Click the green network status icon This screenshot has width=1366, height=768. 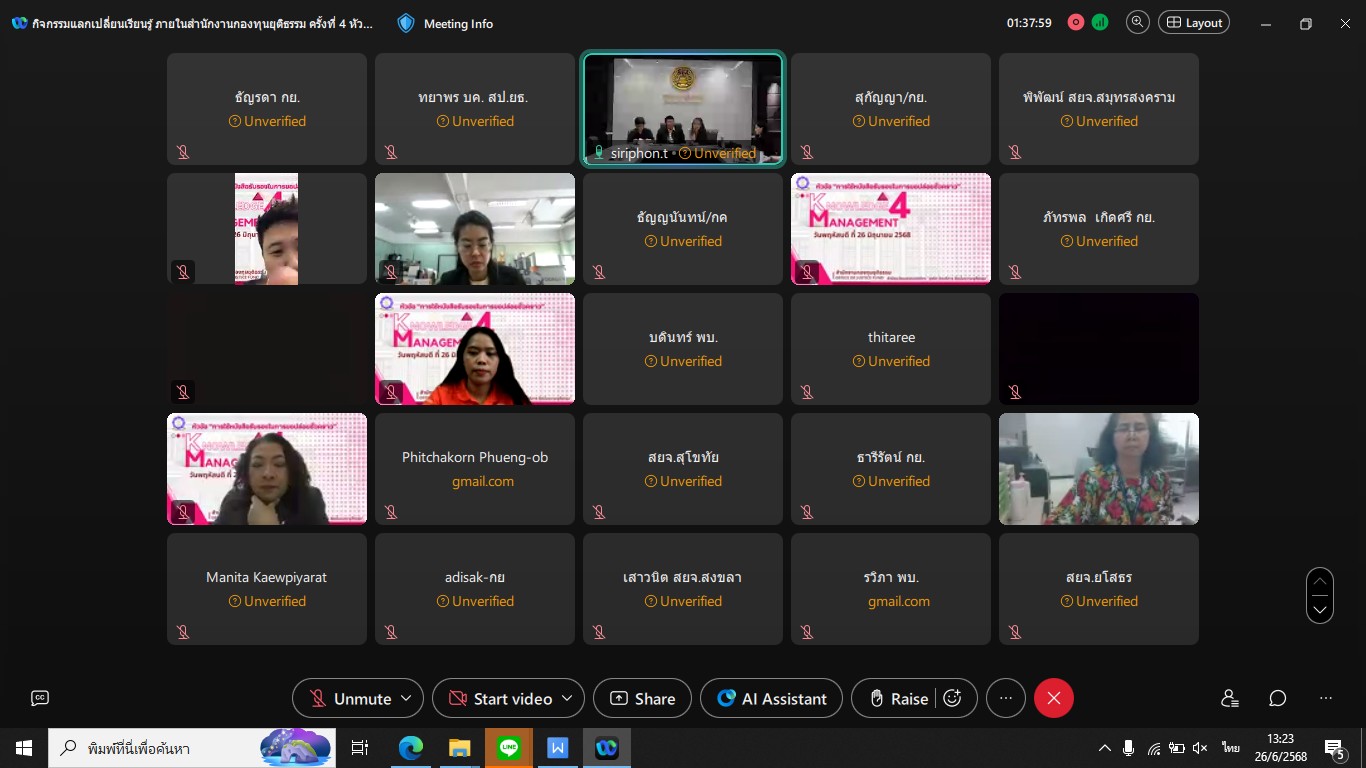pos(1100,22)
